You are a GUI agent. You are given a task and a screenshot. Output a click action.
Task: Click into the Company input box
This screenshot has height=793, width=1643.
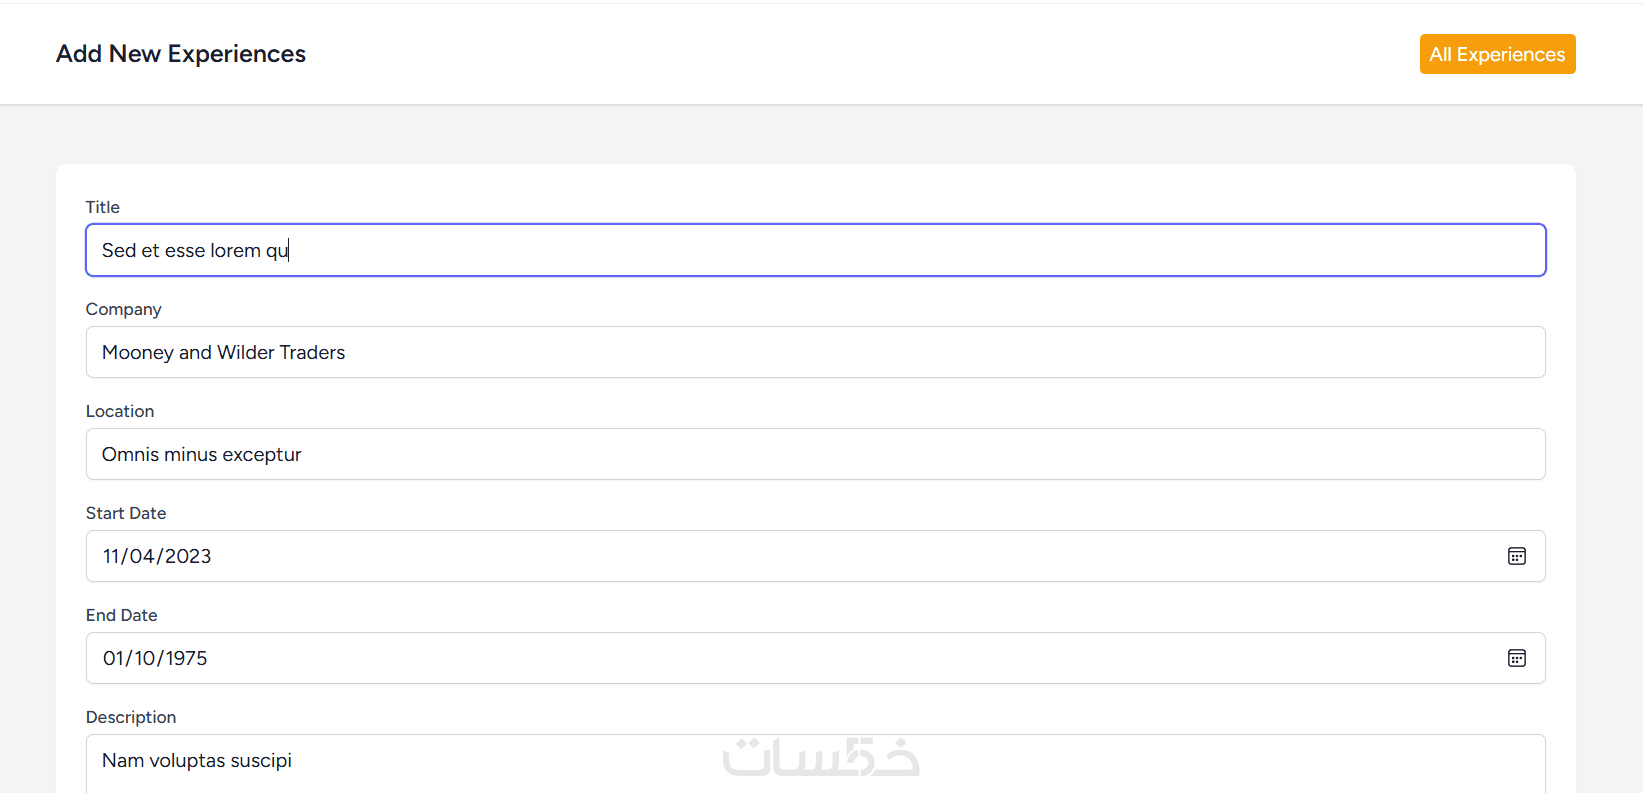click(x=815, y=352)
